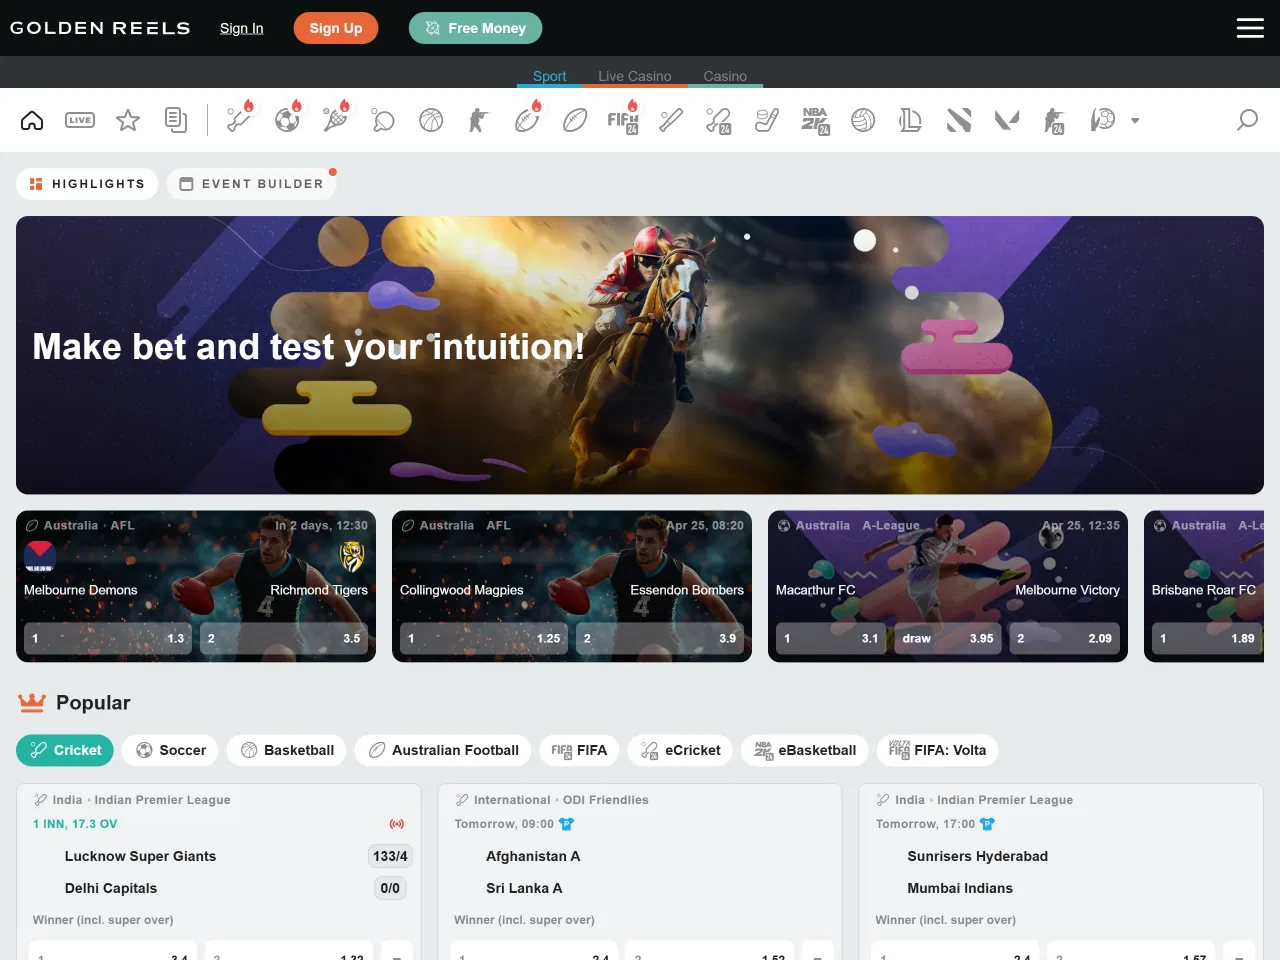Select the League of Legends icon

tap(911, 121)
